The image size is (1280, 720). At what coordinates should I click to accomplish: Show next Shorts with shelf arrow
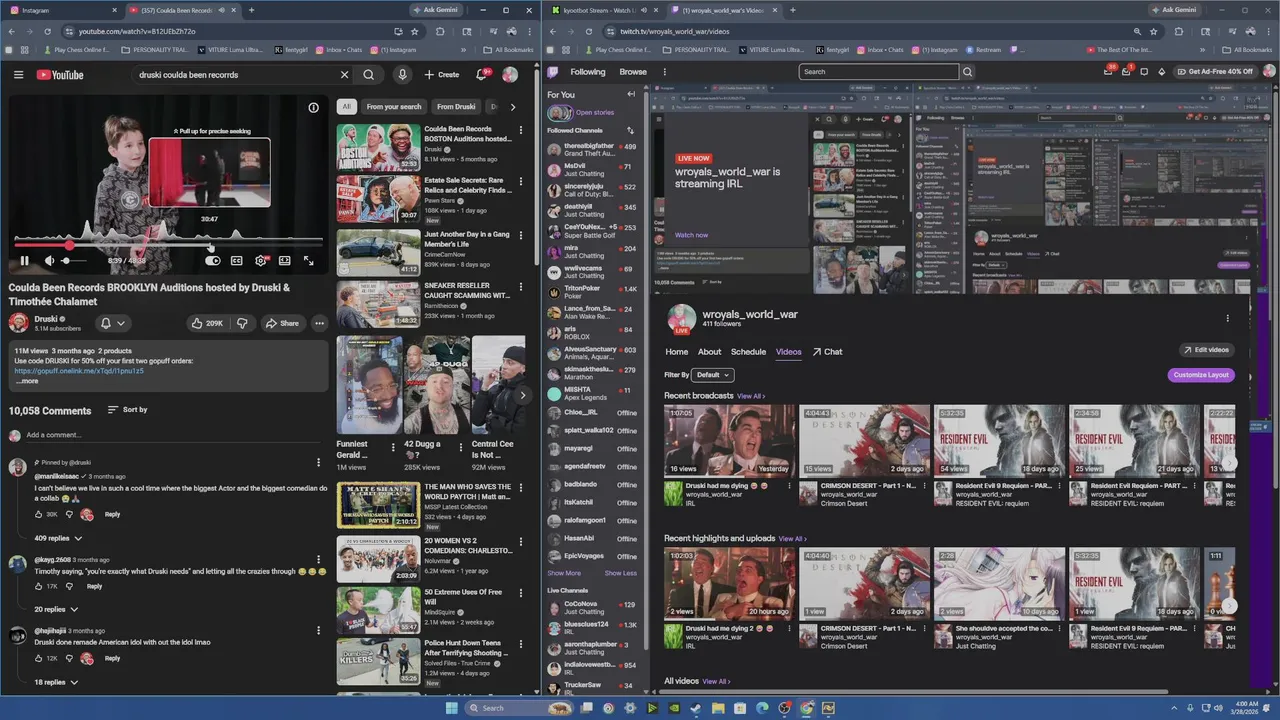(x=522, y=395)
